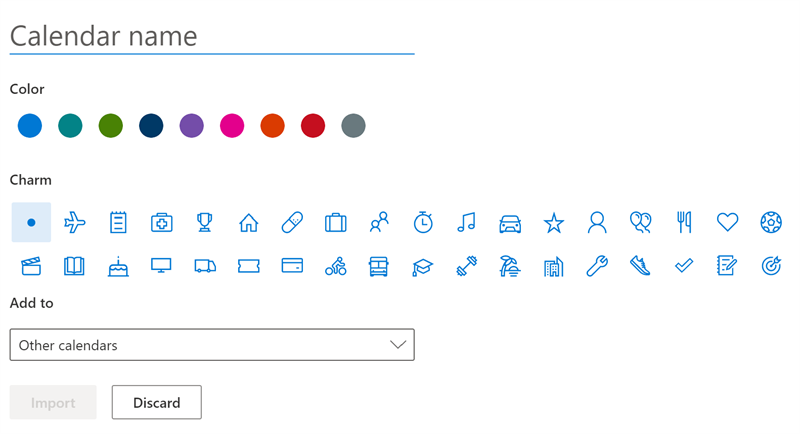Choose the green color swatch

pos(111,125)
